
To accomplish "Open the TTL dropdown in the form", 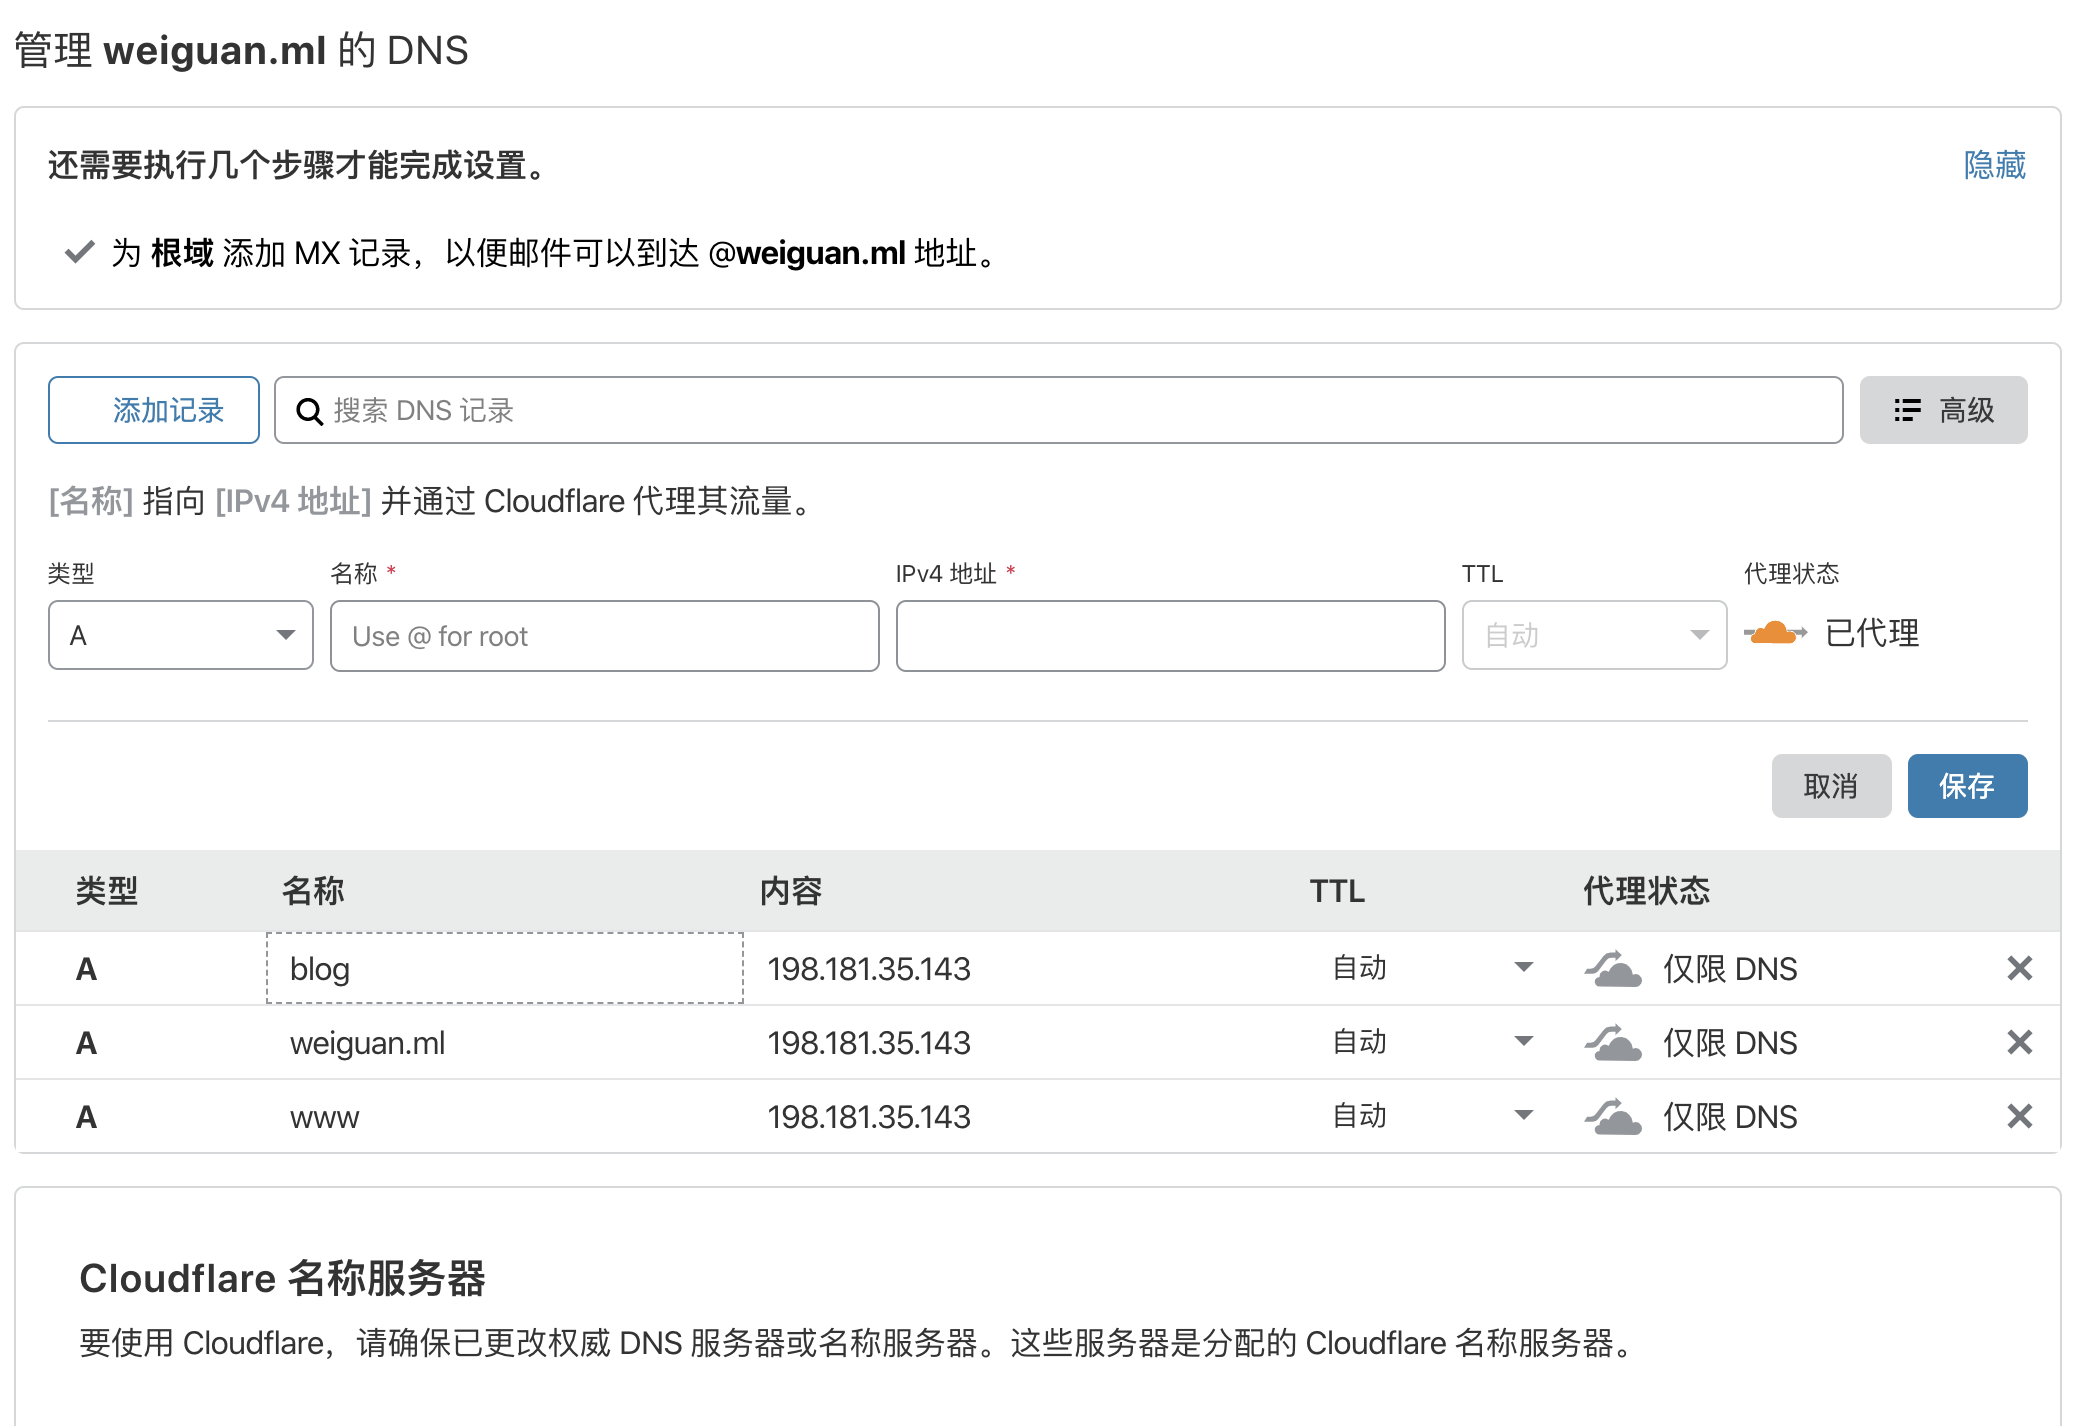I will coord(1594,635).
